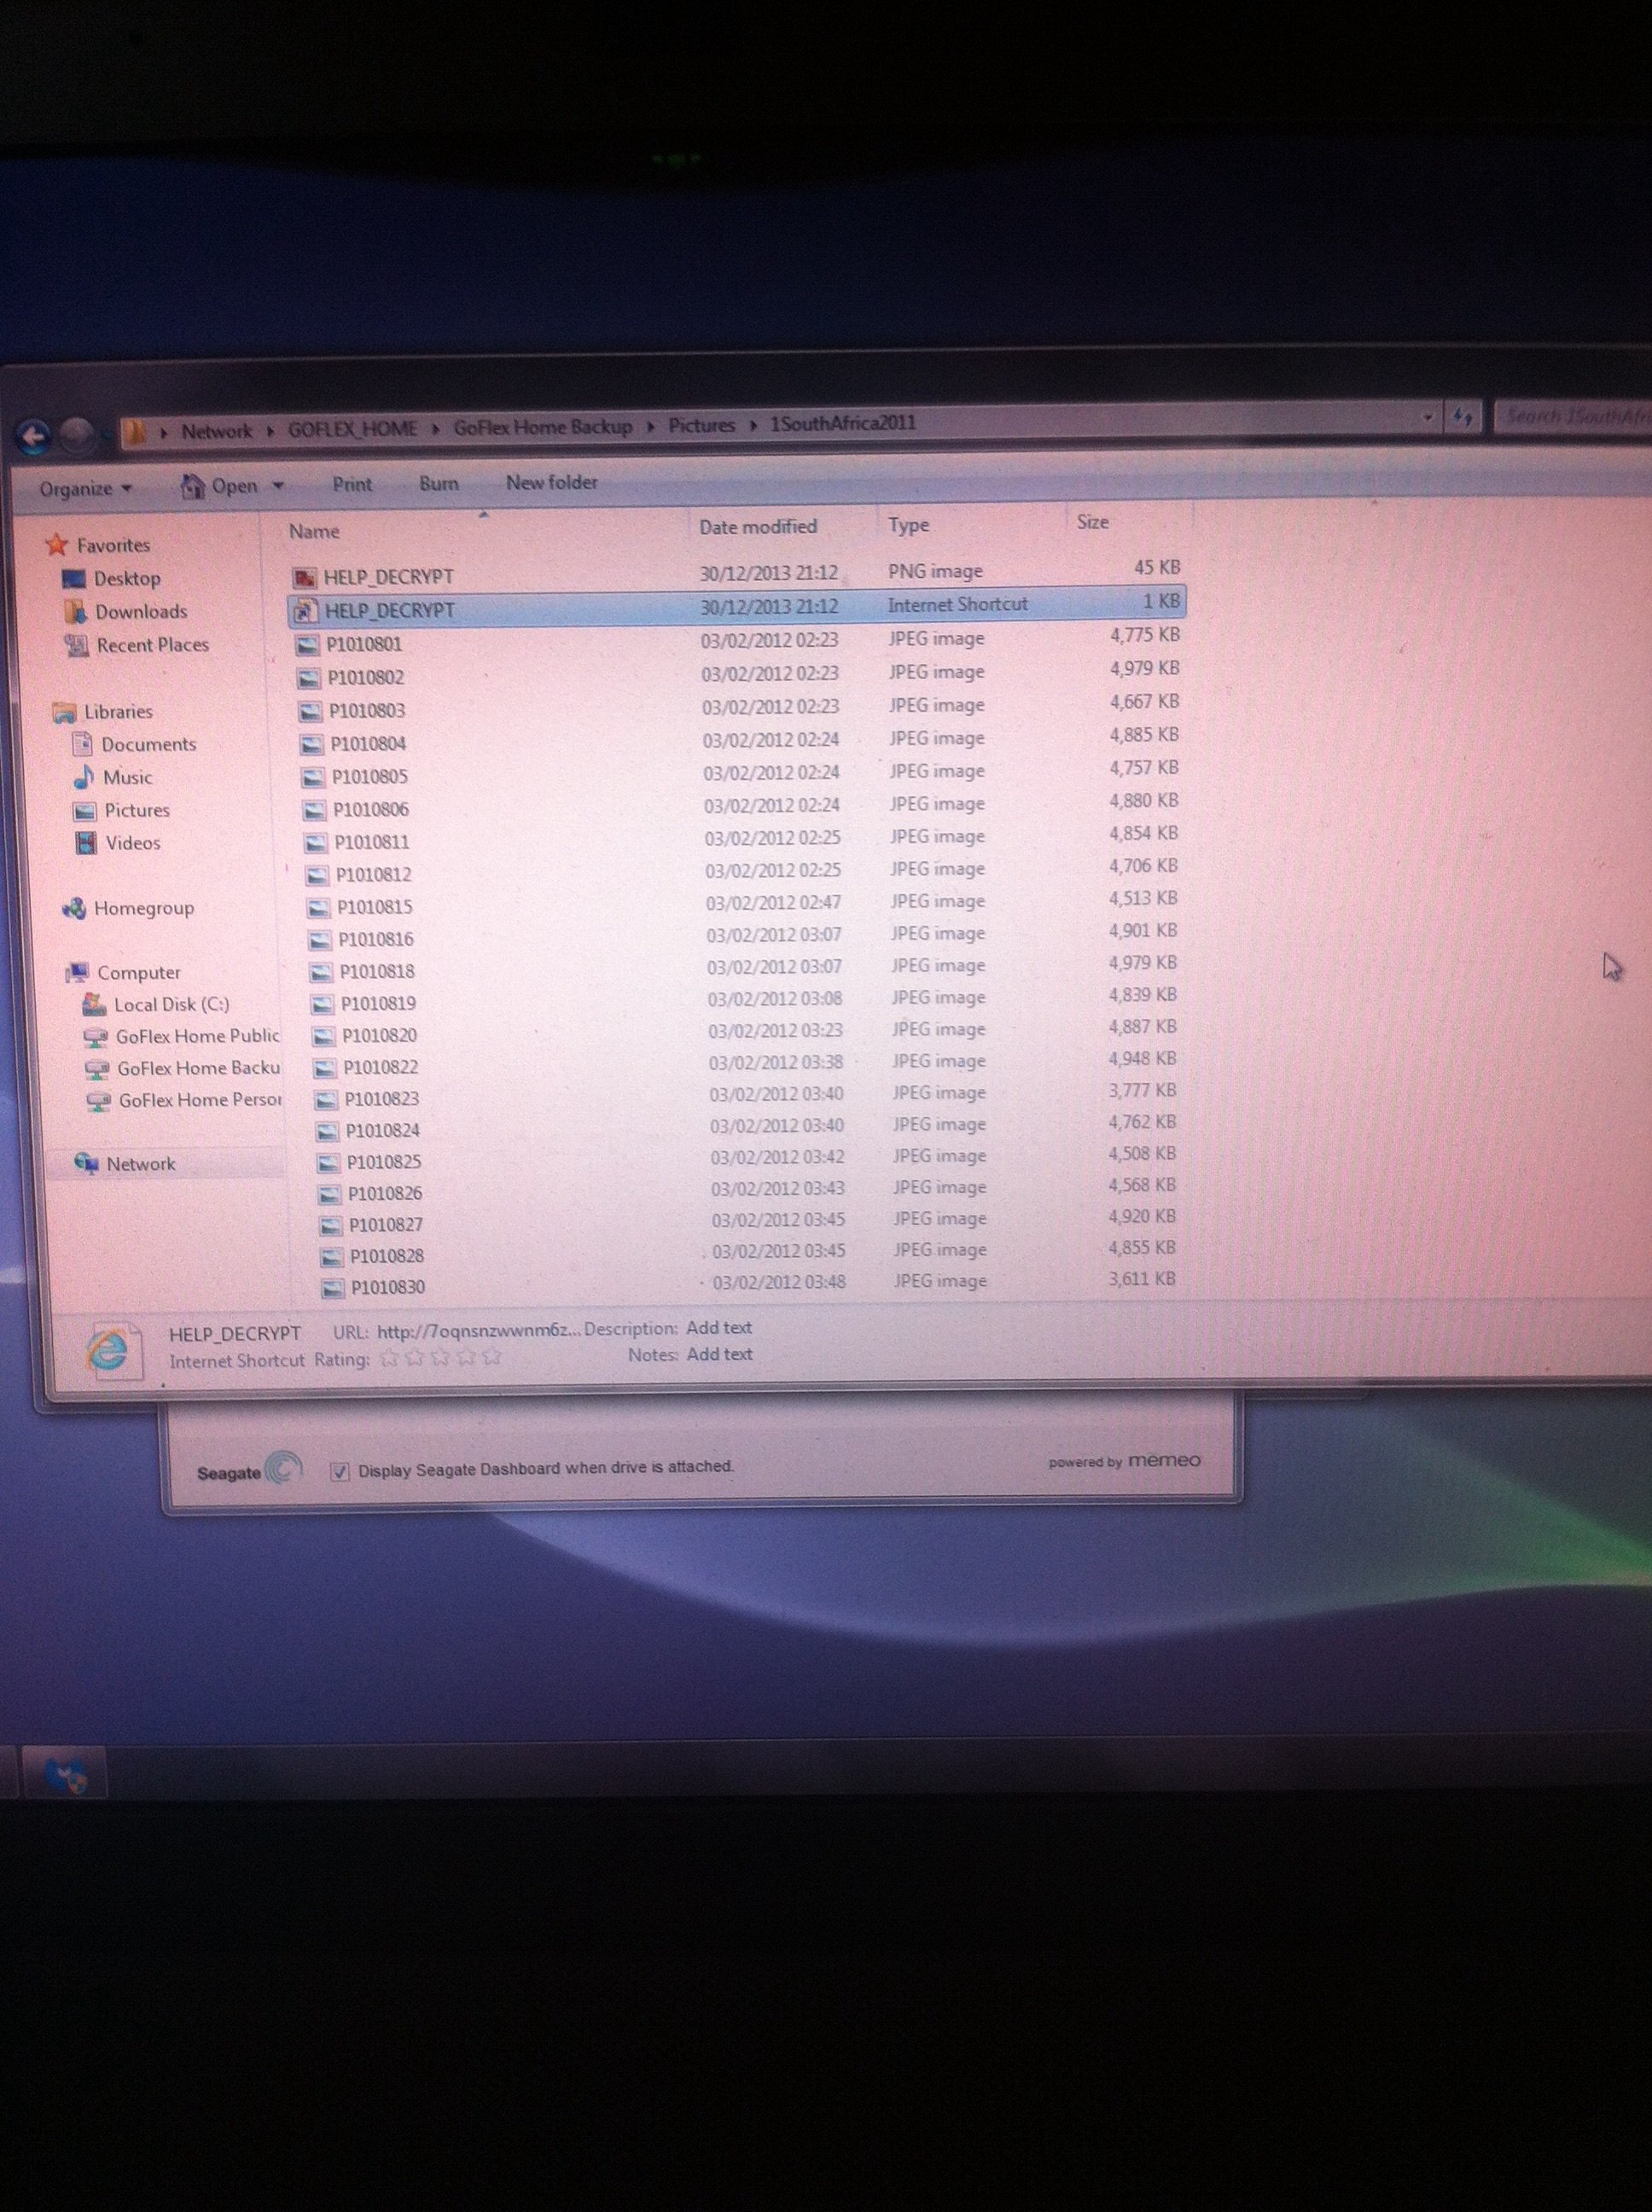This screenshot has height=2212, width=1652.
Task: Click the HELP_DECRYPT PNG image file icon
Action: [305, 577]
